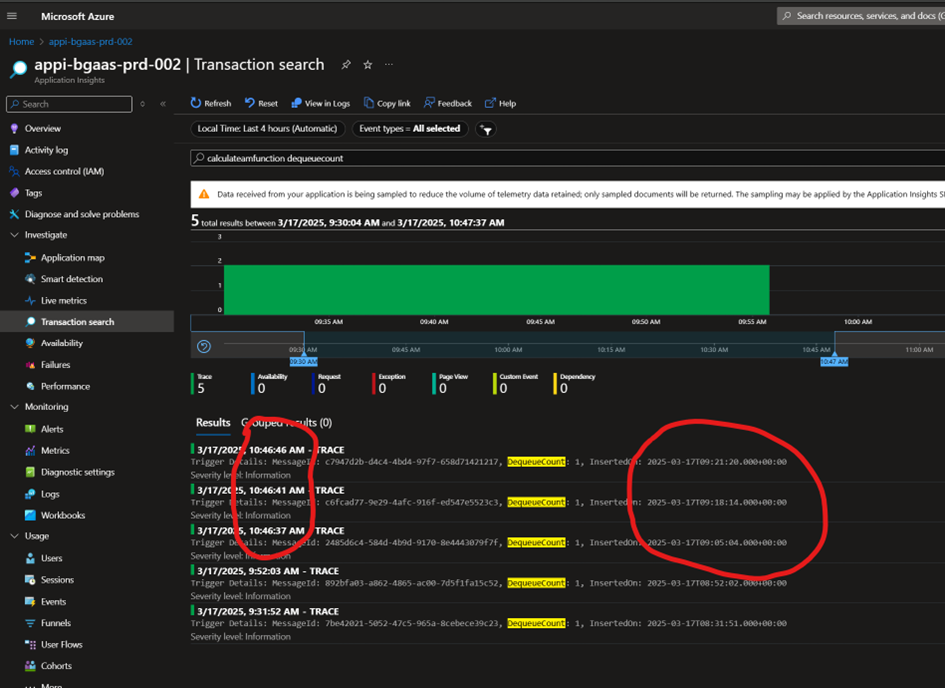Screen dimensions: 945x688
Task: Click the green histogram bar in chart
Action: coord(497,290)
